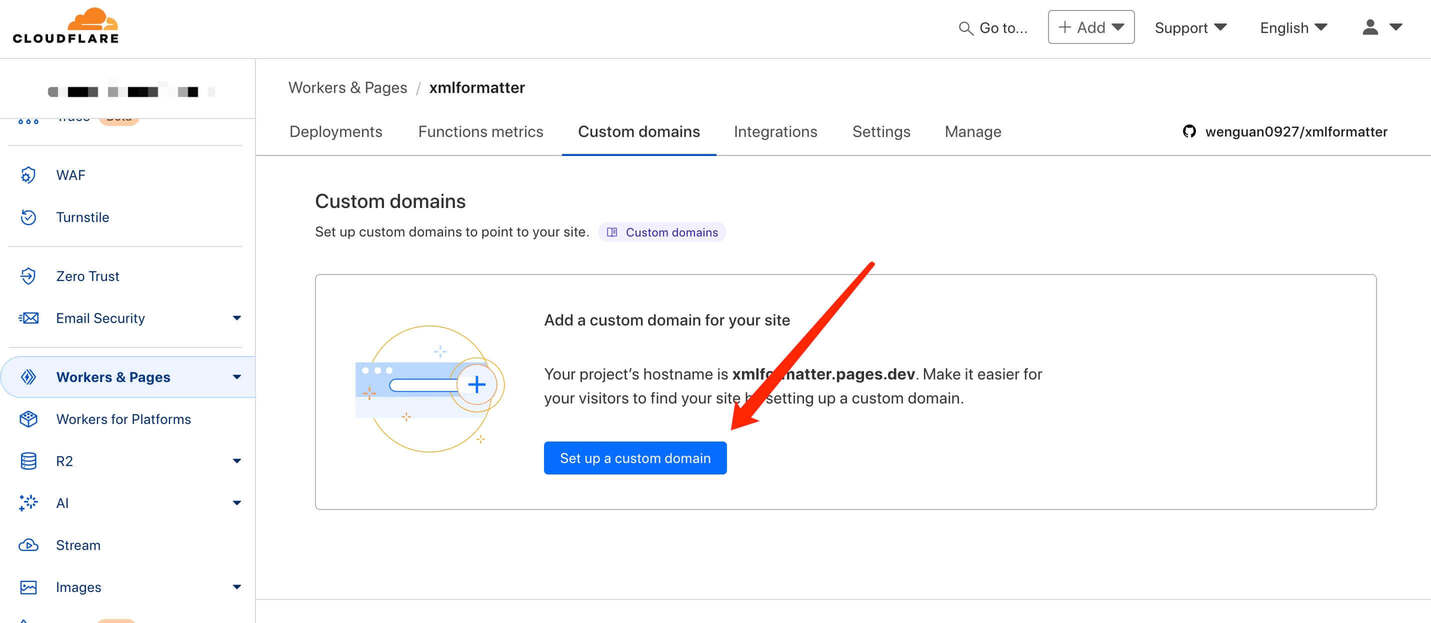Click the Go to... search field
This screenshot has height=623, width=1431.
point(994,27)
